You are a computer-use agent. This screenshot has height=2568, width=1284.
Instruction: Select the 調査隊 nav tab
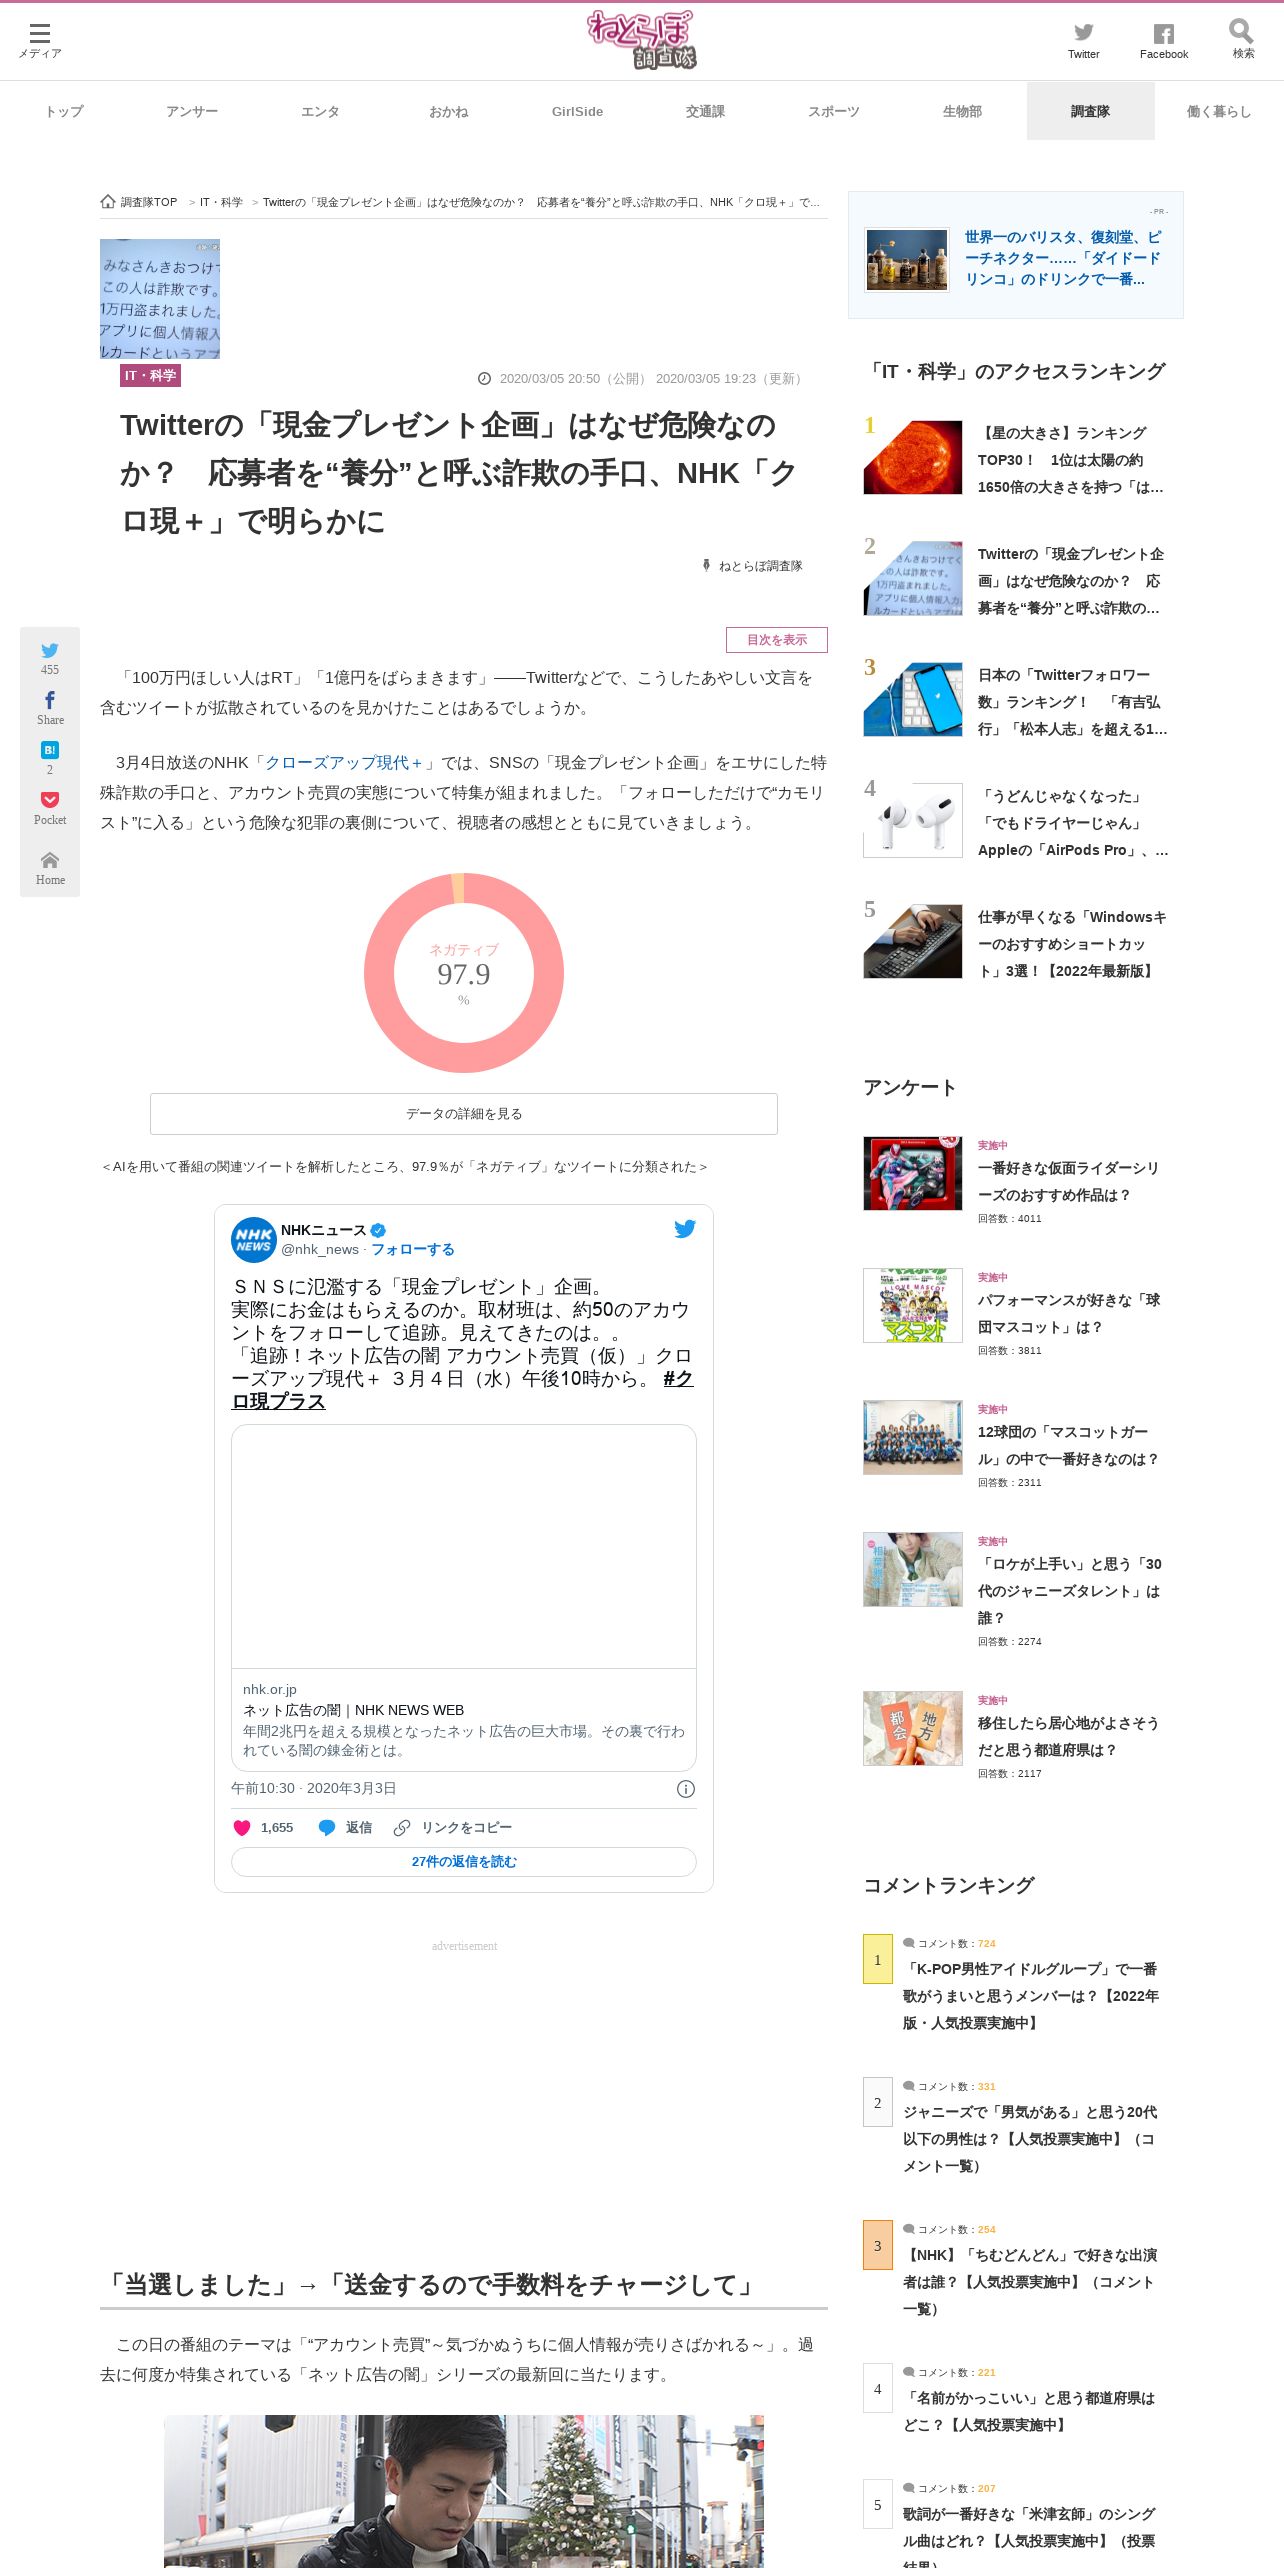1090,111
